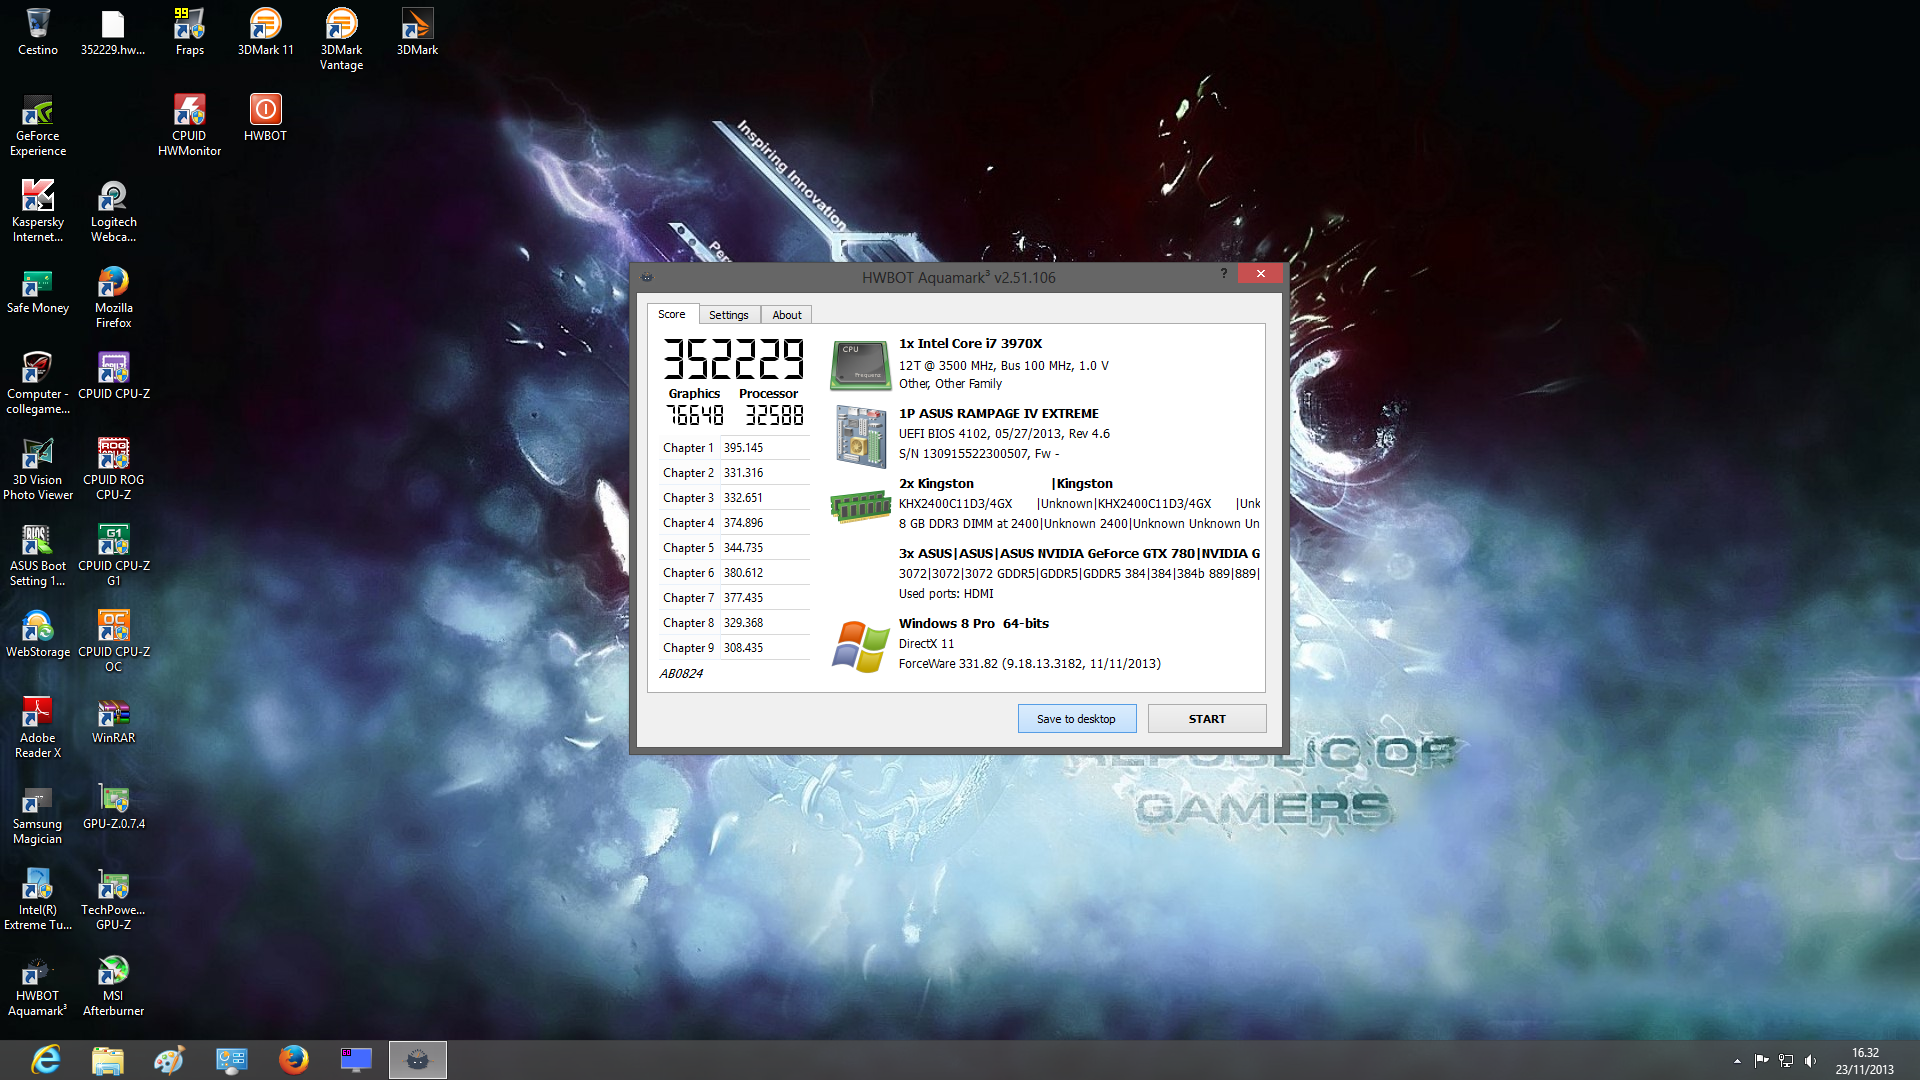Image resolution: width=1920 pixels, height=1080 pixels.
Task: Launch CPUID HWMonitor shortcut
Action: click(189, 125)
